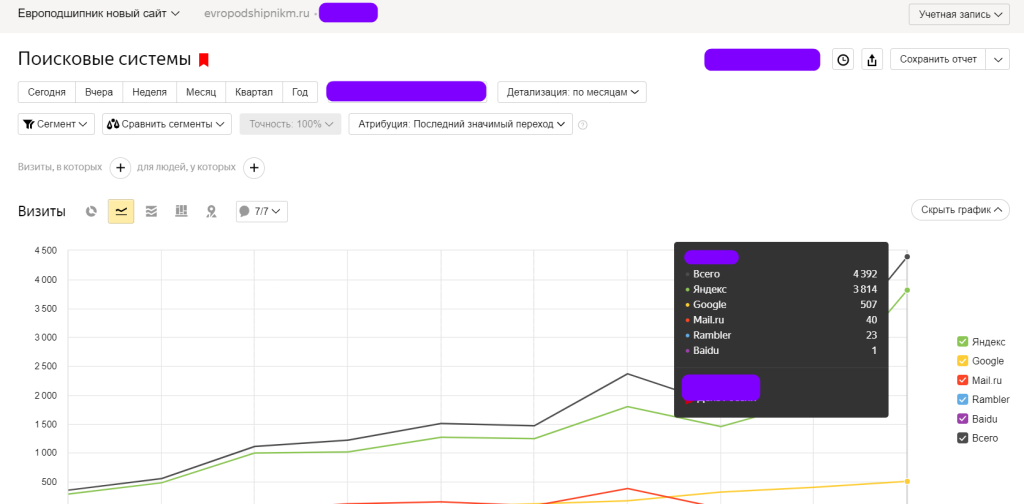
Task: Select the line chart view icon
Action: (121, 211)
